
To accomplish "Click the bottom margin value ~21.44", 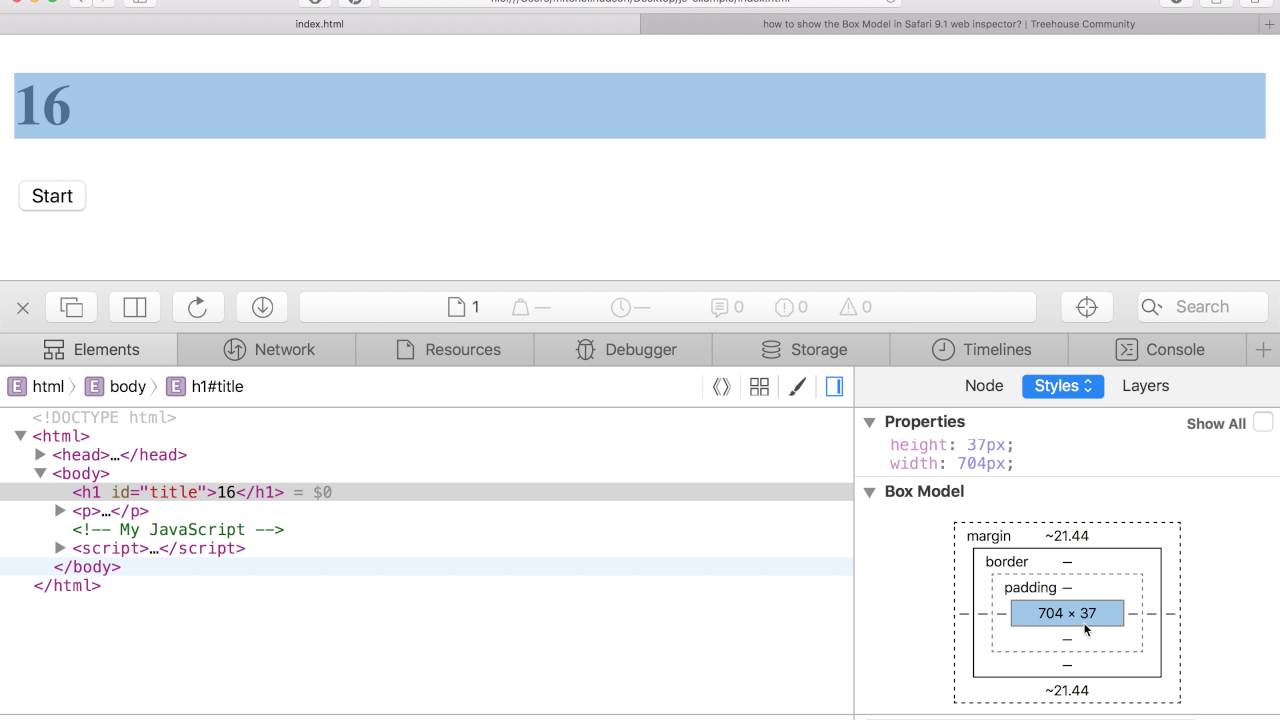I will click(1067, 690).
